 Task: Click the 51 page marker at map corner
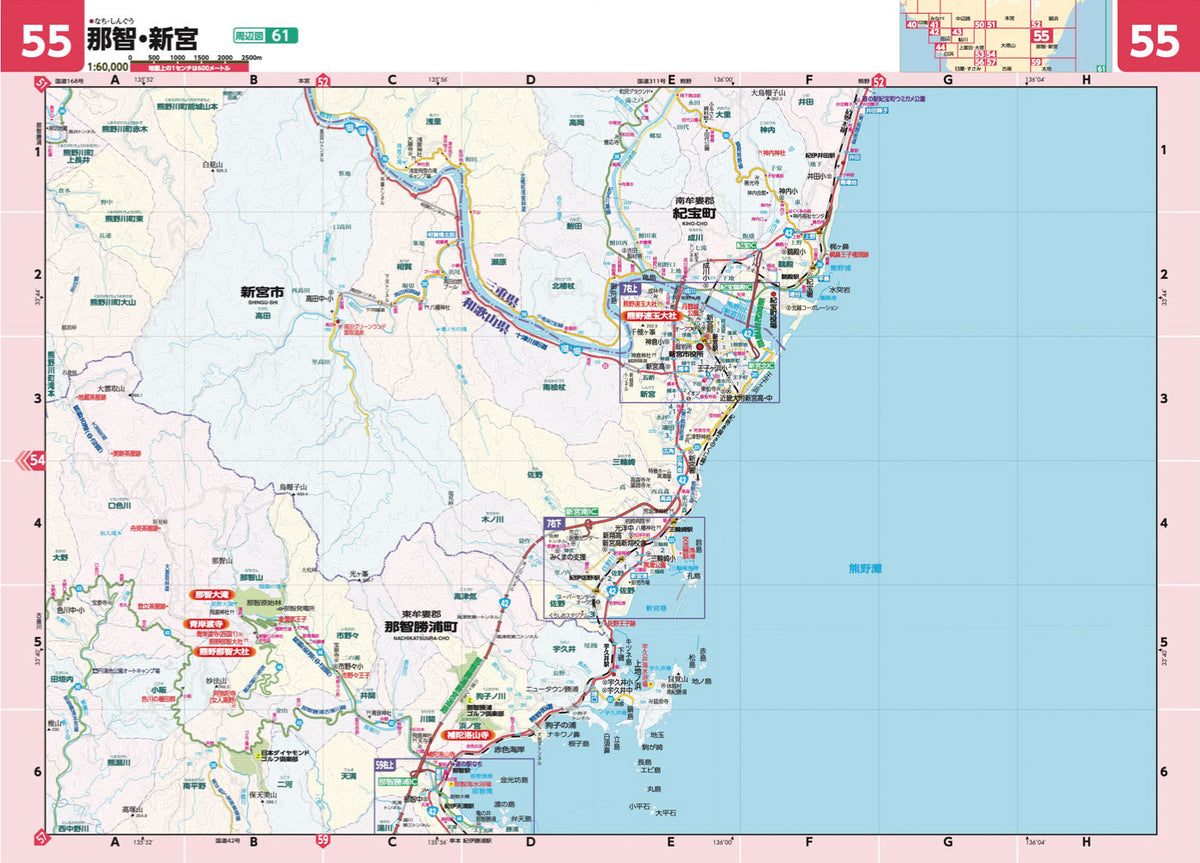click(x=41, y=82)
